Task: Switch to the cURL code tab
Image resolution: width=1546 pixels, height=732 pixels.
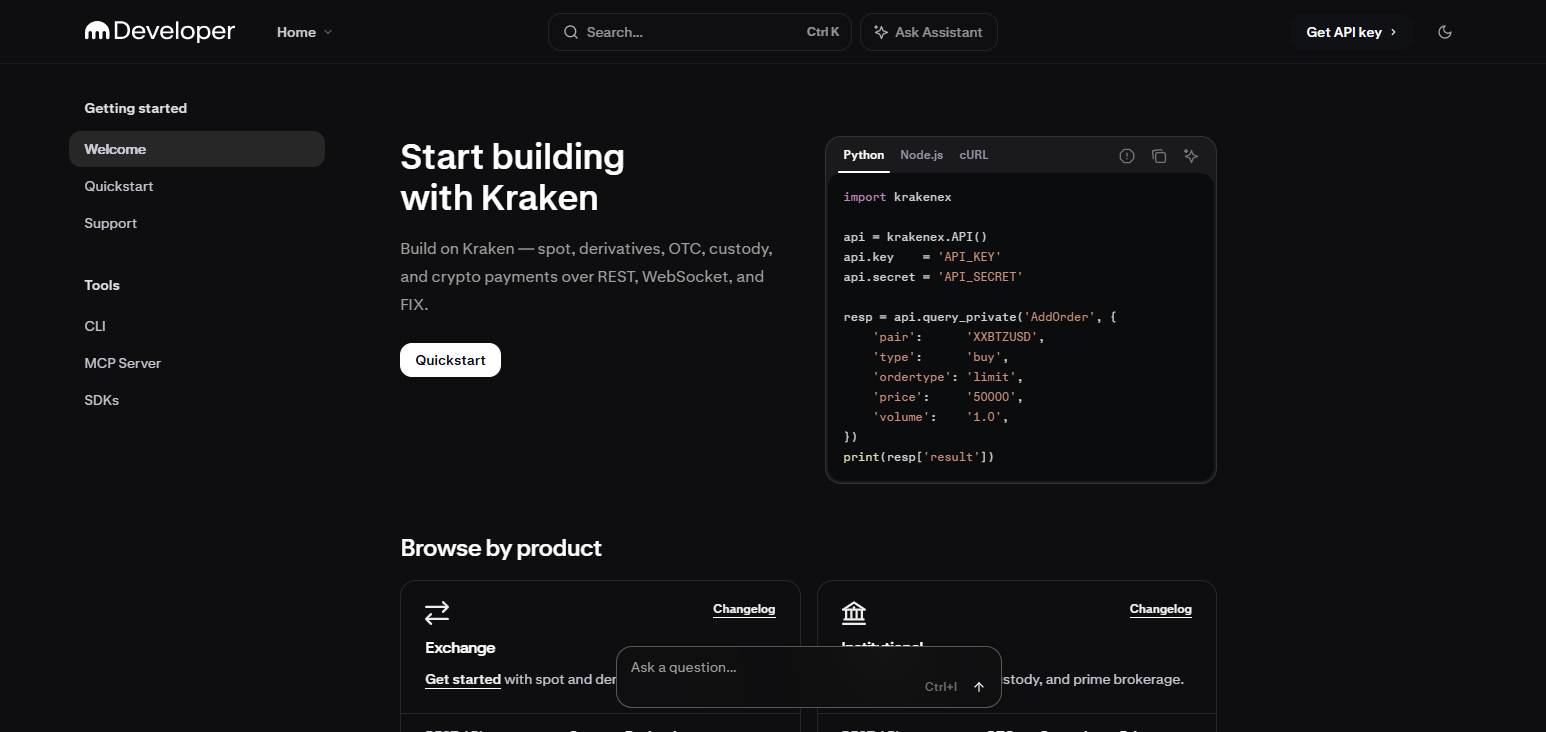Action: coord(974,155)
